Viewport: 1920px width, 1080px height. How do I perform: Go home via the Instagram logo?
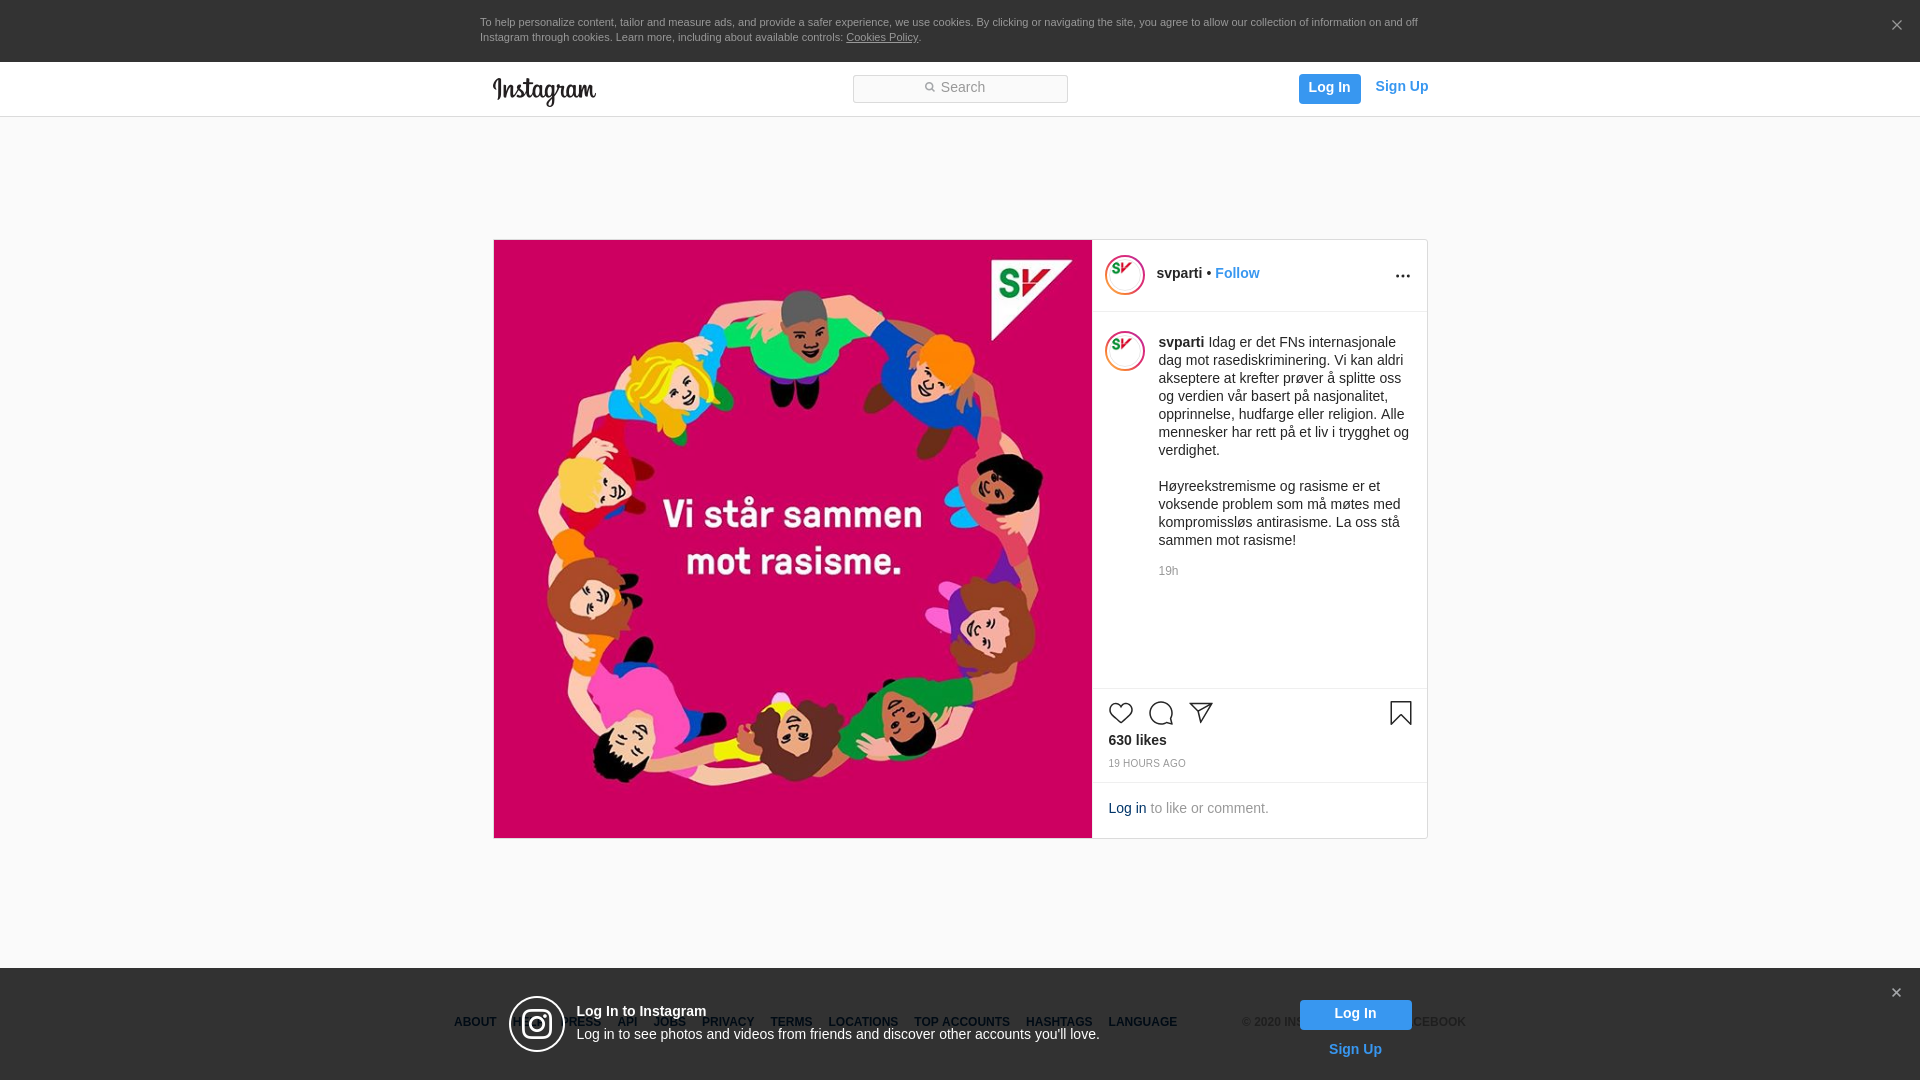(544, 91)
